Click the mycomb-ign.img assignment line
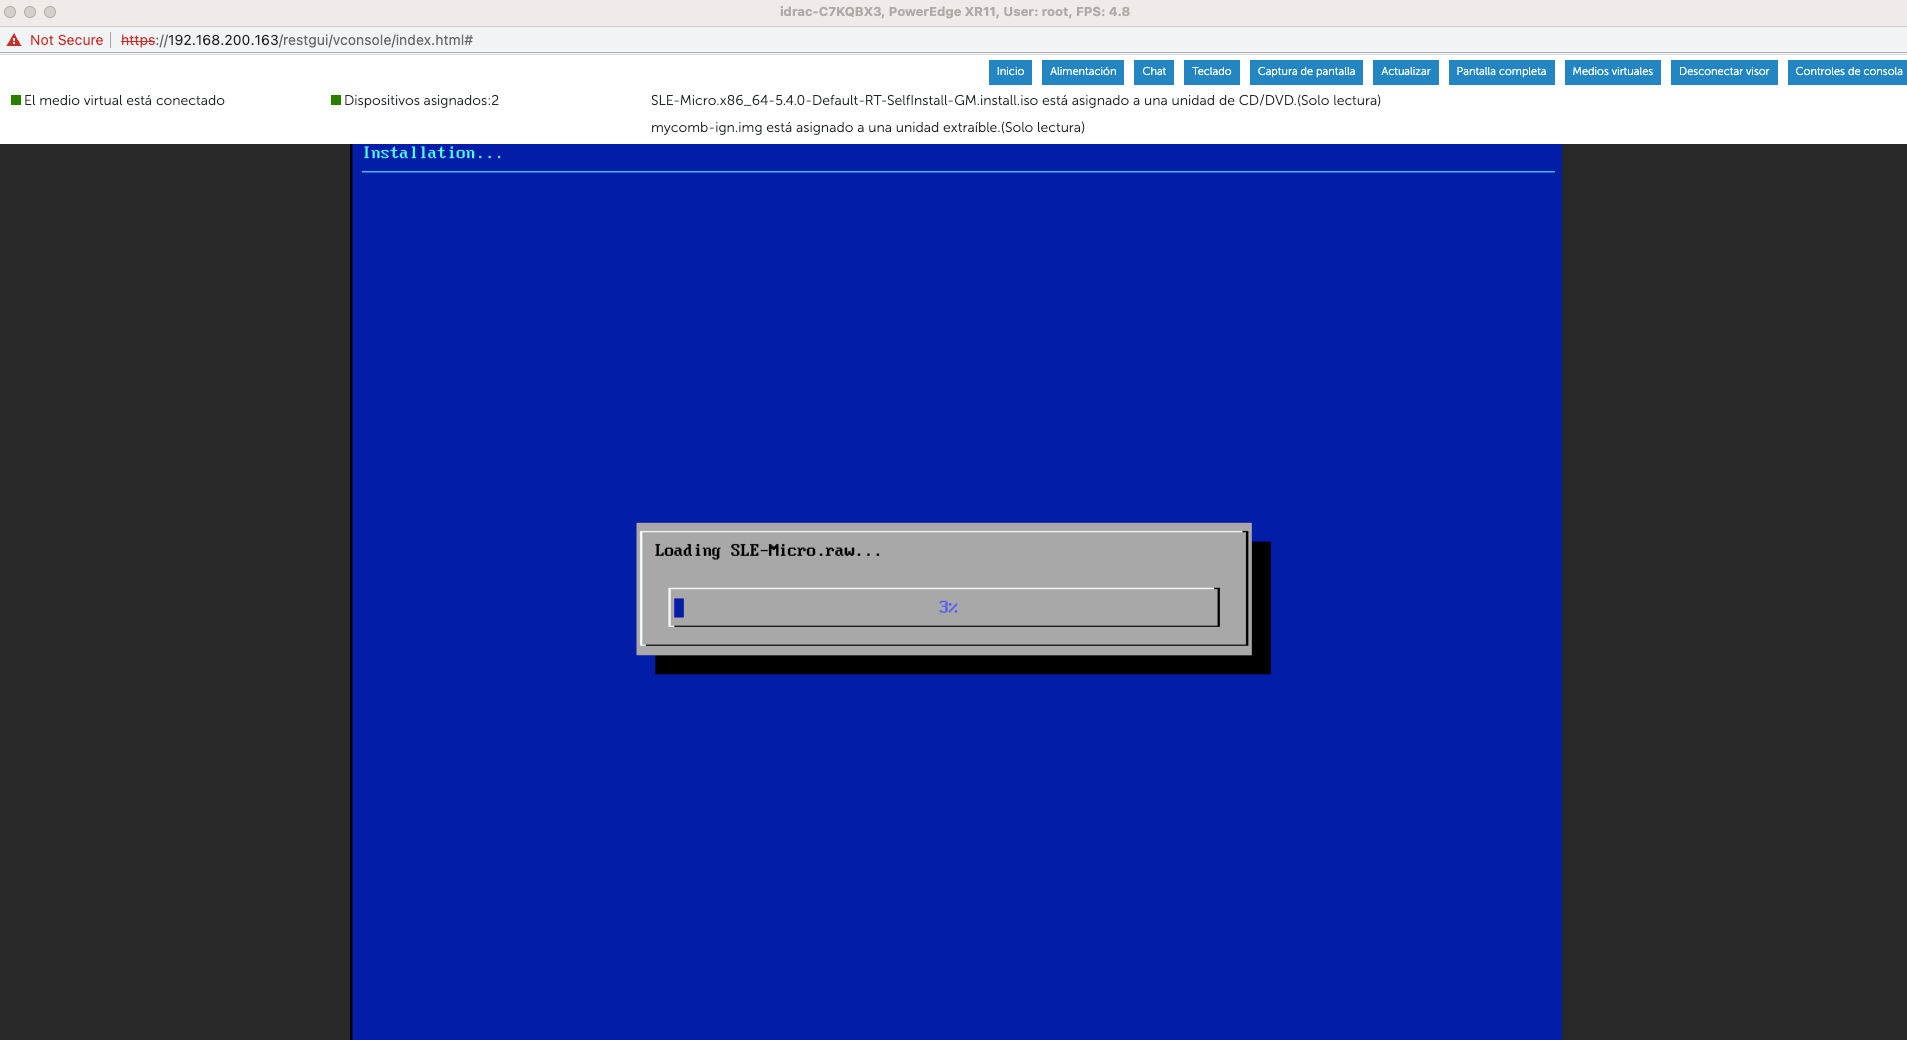This screenshot has height=1040, width=1907. click(x=868, y=127)
